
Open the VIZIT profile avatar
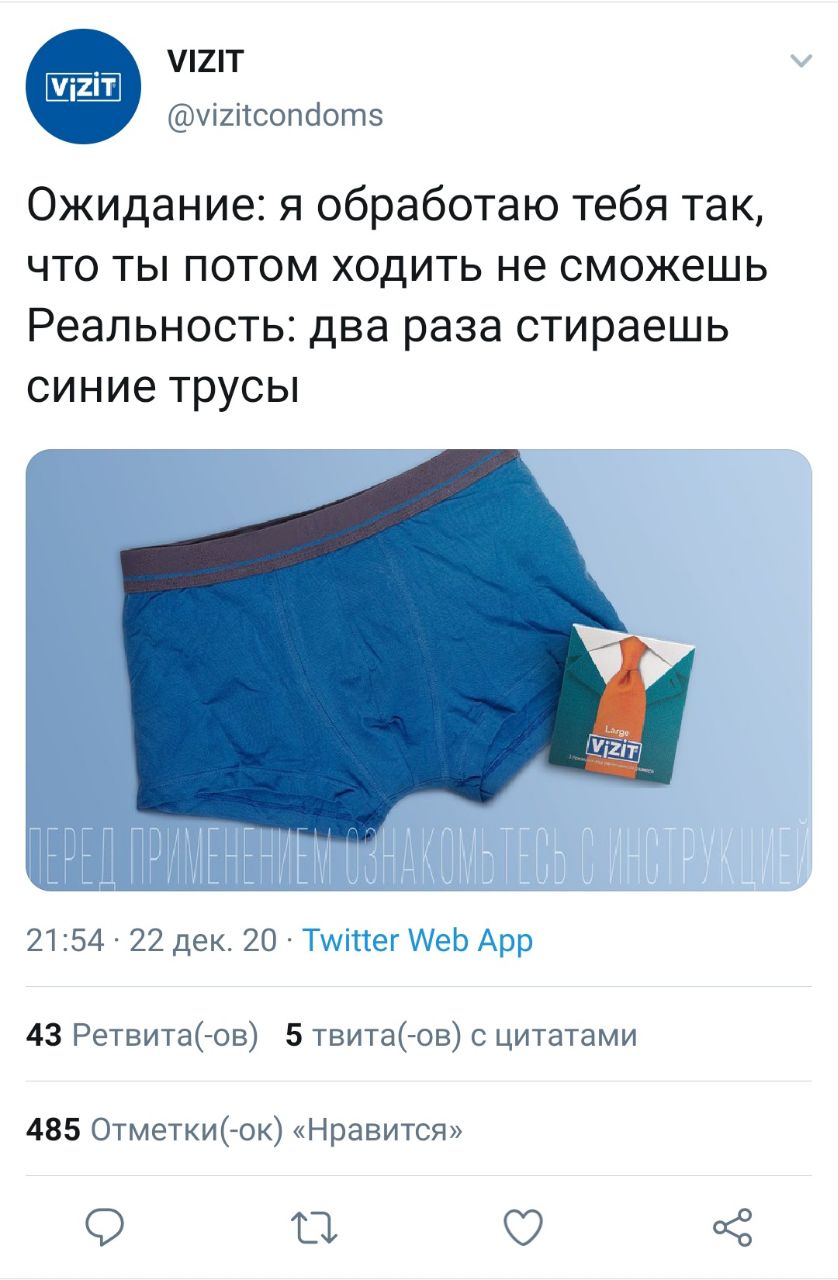coord(83,87)
